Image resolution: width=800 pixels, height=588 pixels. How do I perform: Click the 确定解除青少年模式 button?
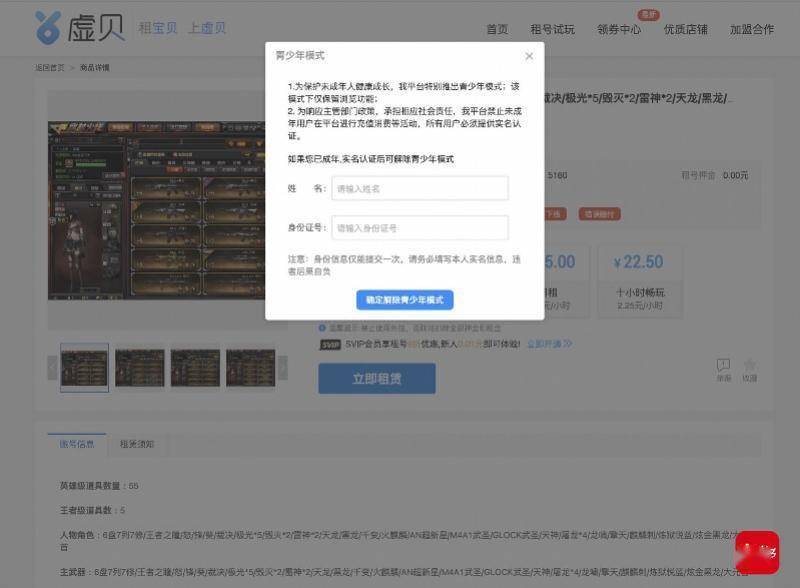(x=404, y=300)
